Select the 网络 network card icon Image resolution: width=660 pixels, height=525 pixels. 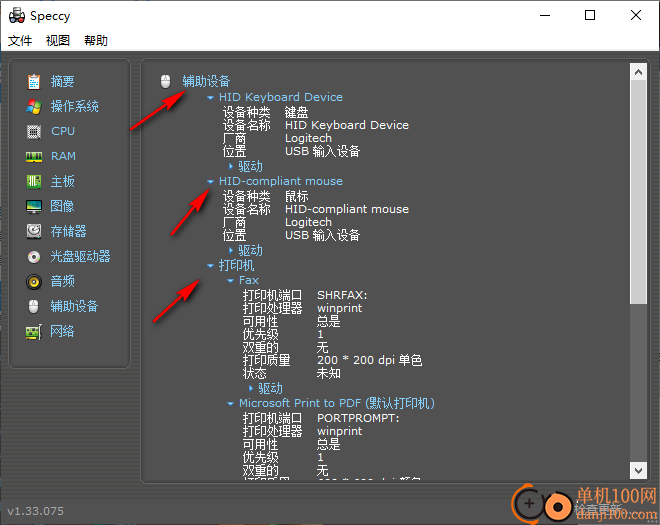point(34,332)
